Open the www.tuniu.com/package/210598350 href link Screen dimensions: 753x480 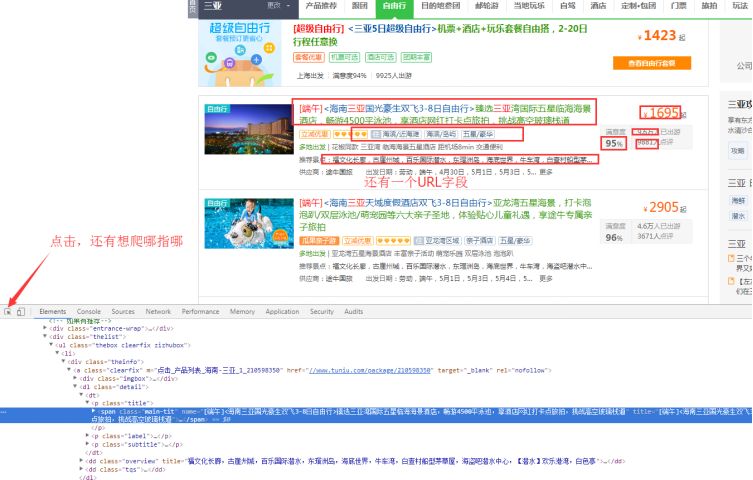coord(370,370)
